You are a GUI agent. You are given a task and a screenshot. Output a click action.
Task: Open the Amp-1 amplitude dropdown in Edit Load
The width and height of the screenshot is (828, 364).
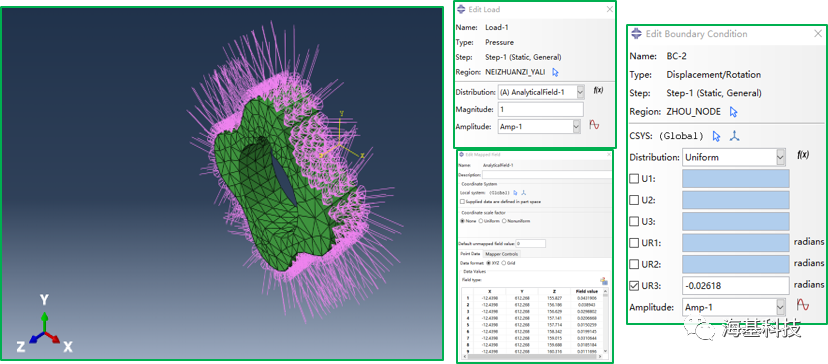click(576, 126)
